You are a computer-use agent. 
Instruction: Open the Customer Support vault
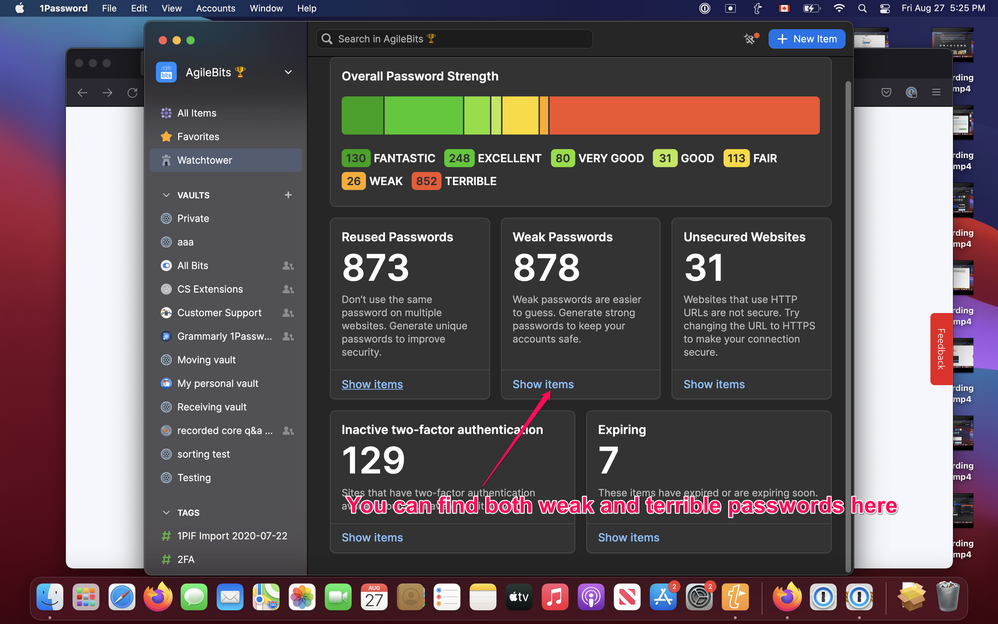tap(219, 313)
